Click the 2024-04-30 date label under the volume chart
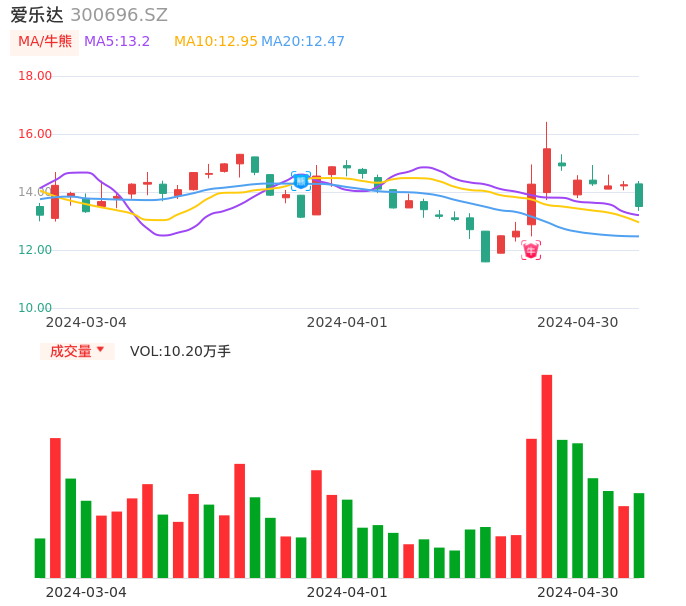This screenshot has height=606, width=686. coord(577,592)
